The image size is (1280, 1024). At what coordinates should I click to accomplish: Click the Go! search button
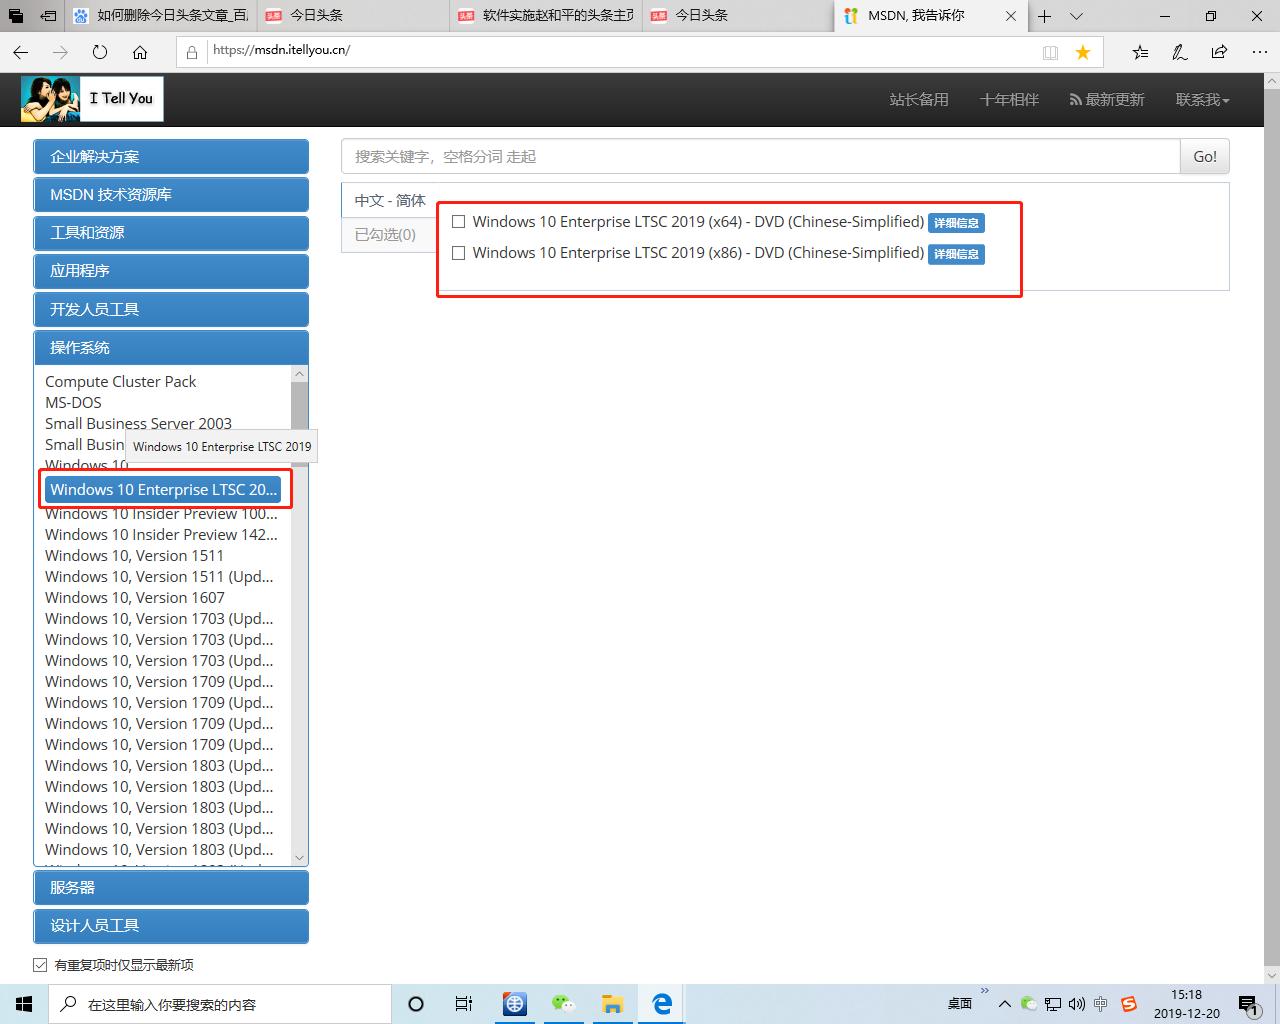[1205, 156]
